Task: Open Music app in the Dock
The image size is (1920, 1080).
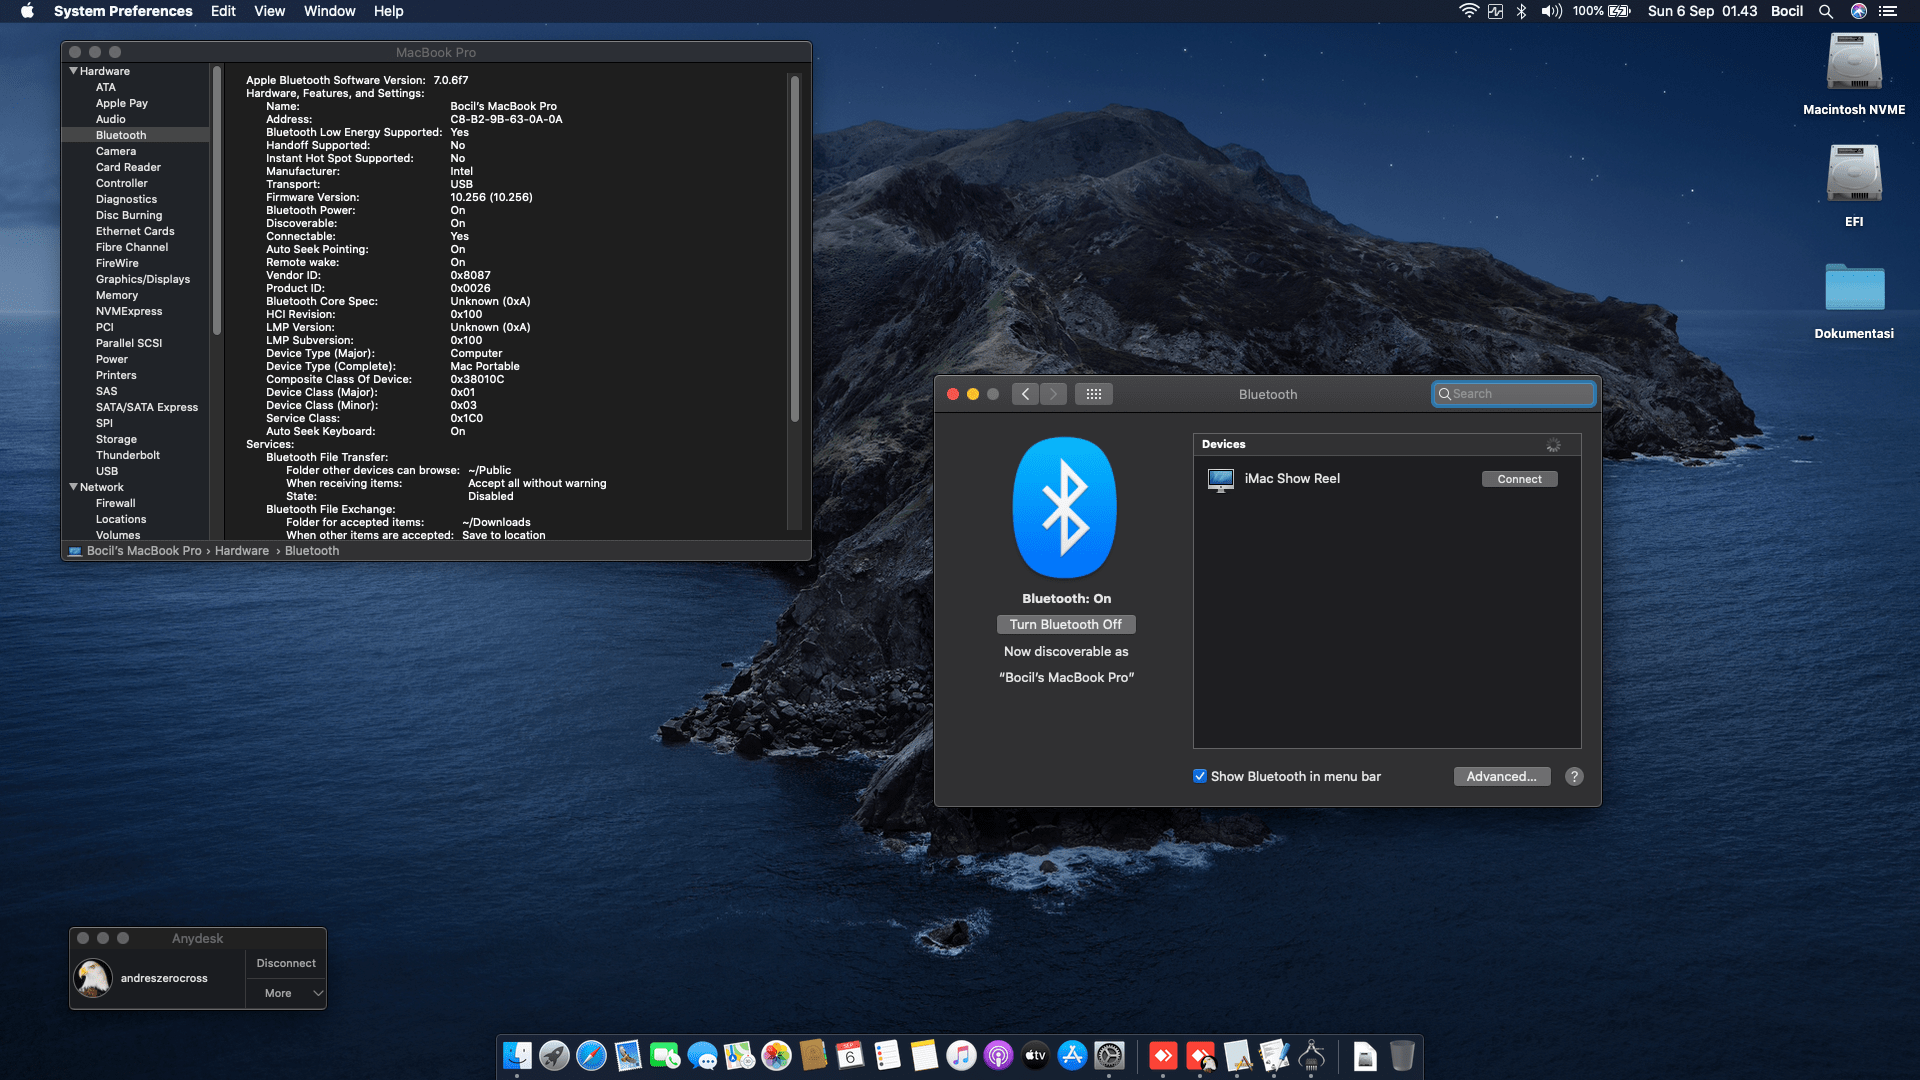Action: [x=961, y=1055]
